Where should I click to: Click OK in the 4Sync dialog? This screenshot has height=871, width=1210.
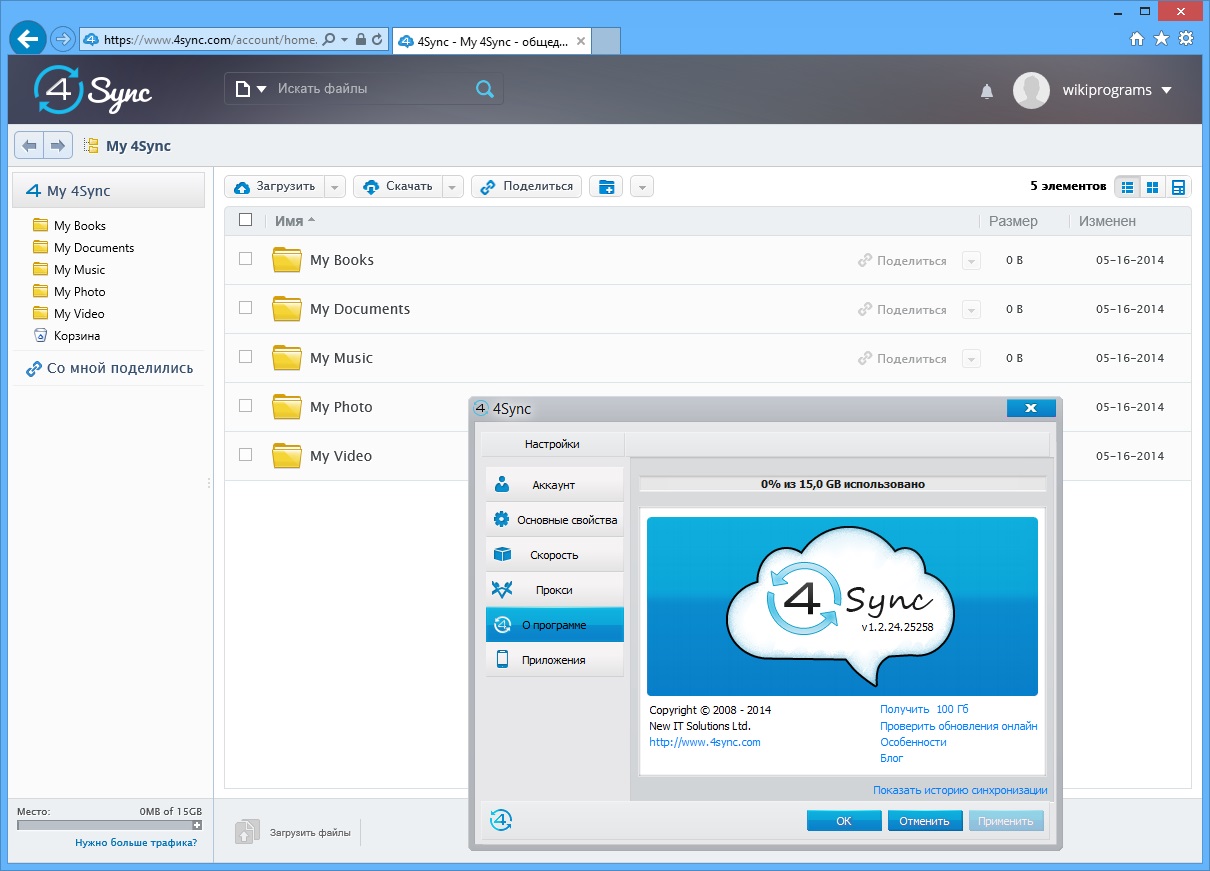tap(844, 821)
